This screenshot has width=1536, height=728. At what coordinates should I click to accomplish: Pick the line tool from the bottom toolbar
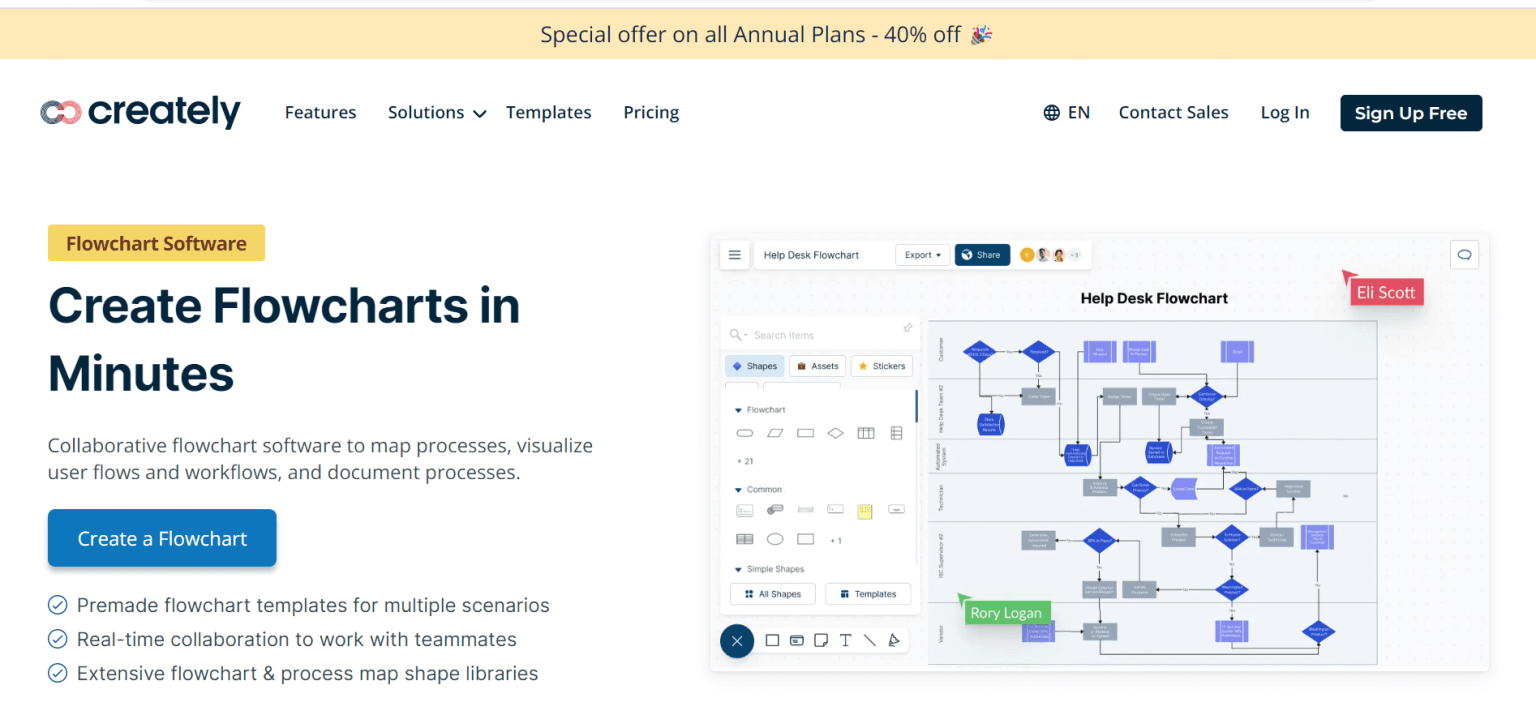tap(869, 640)
